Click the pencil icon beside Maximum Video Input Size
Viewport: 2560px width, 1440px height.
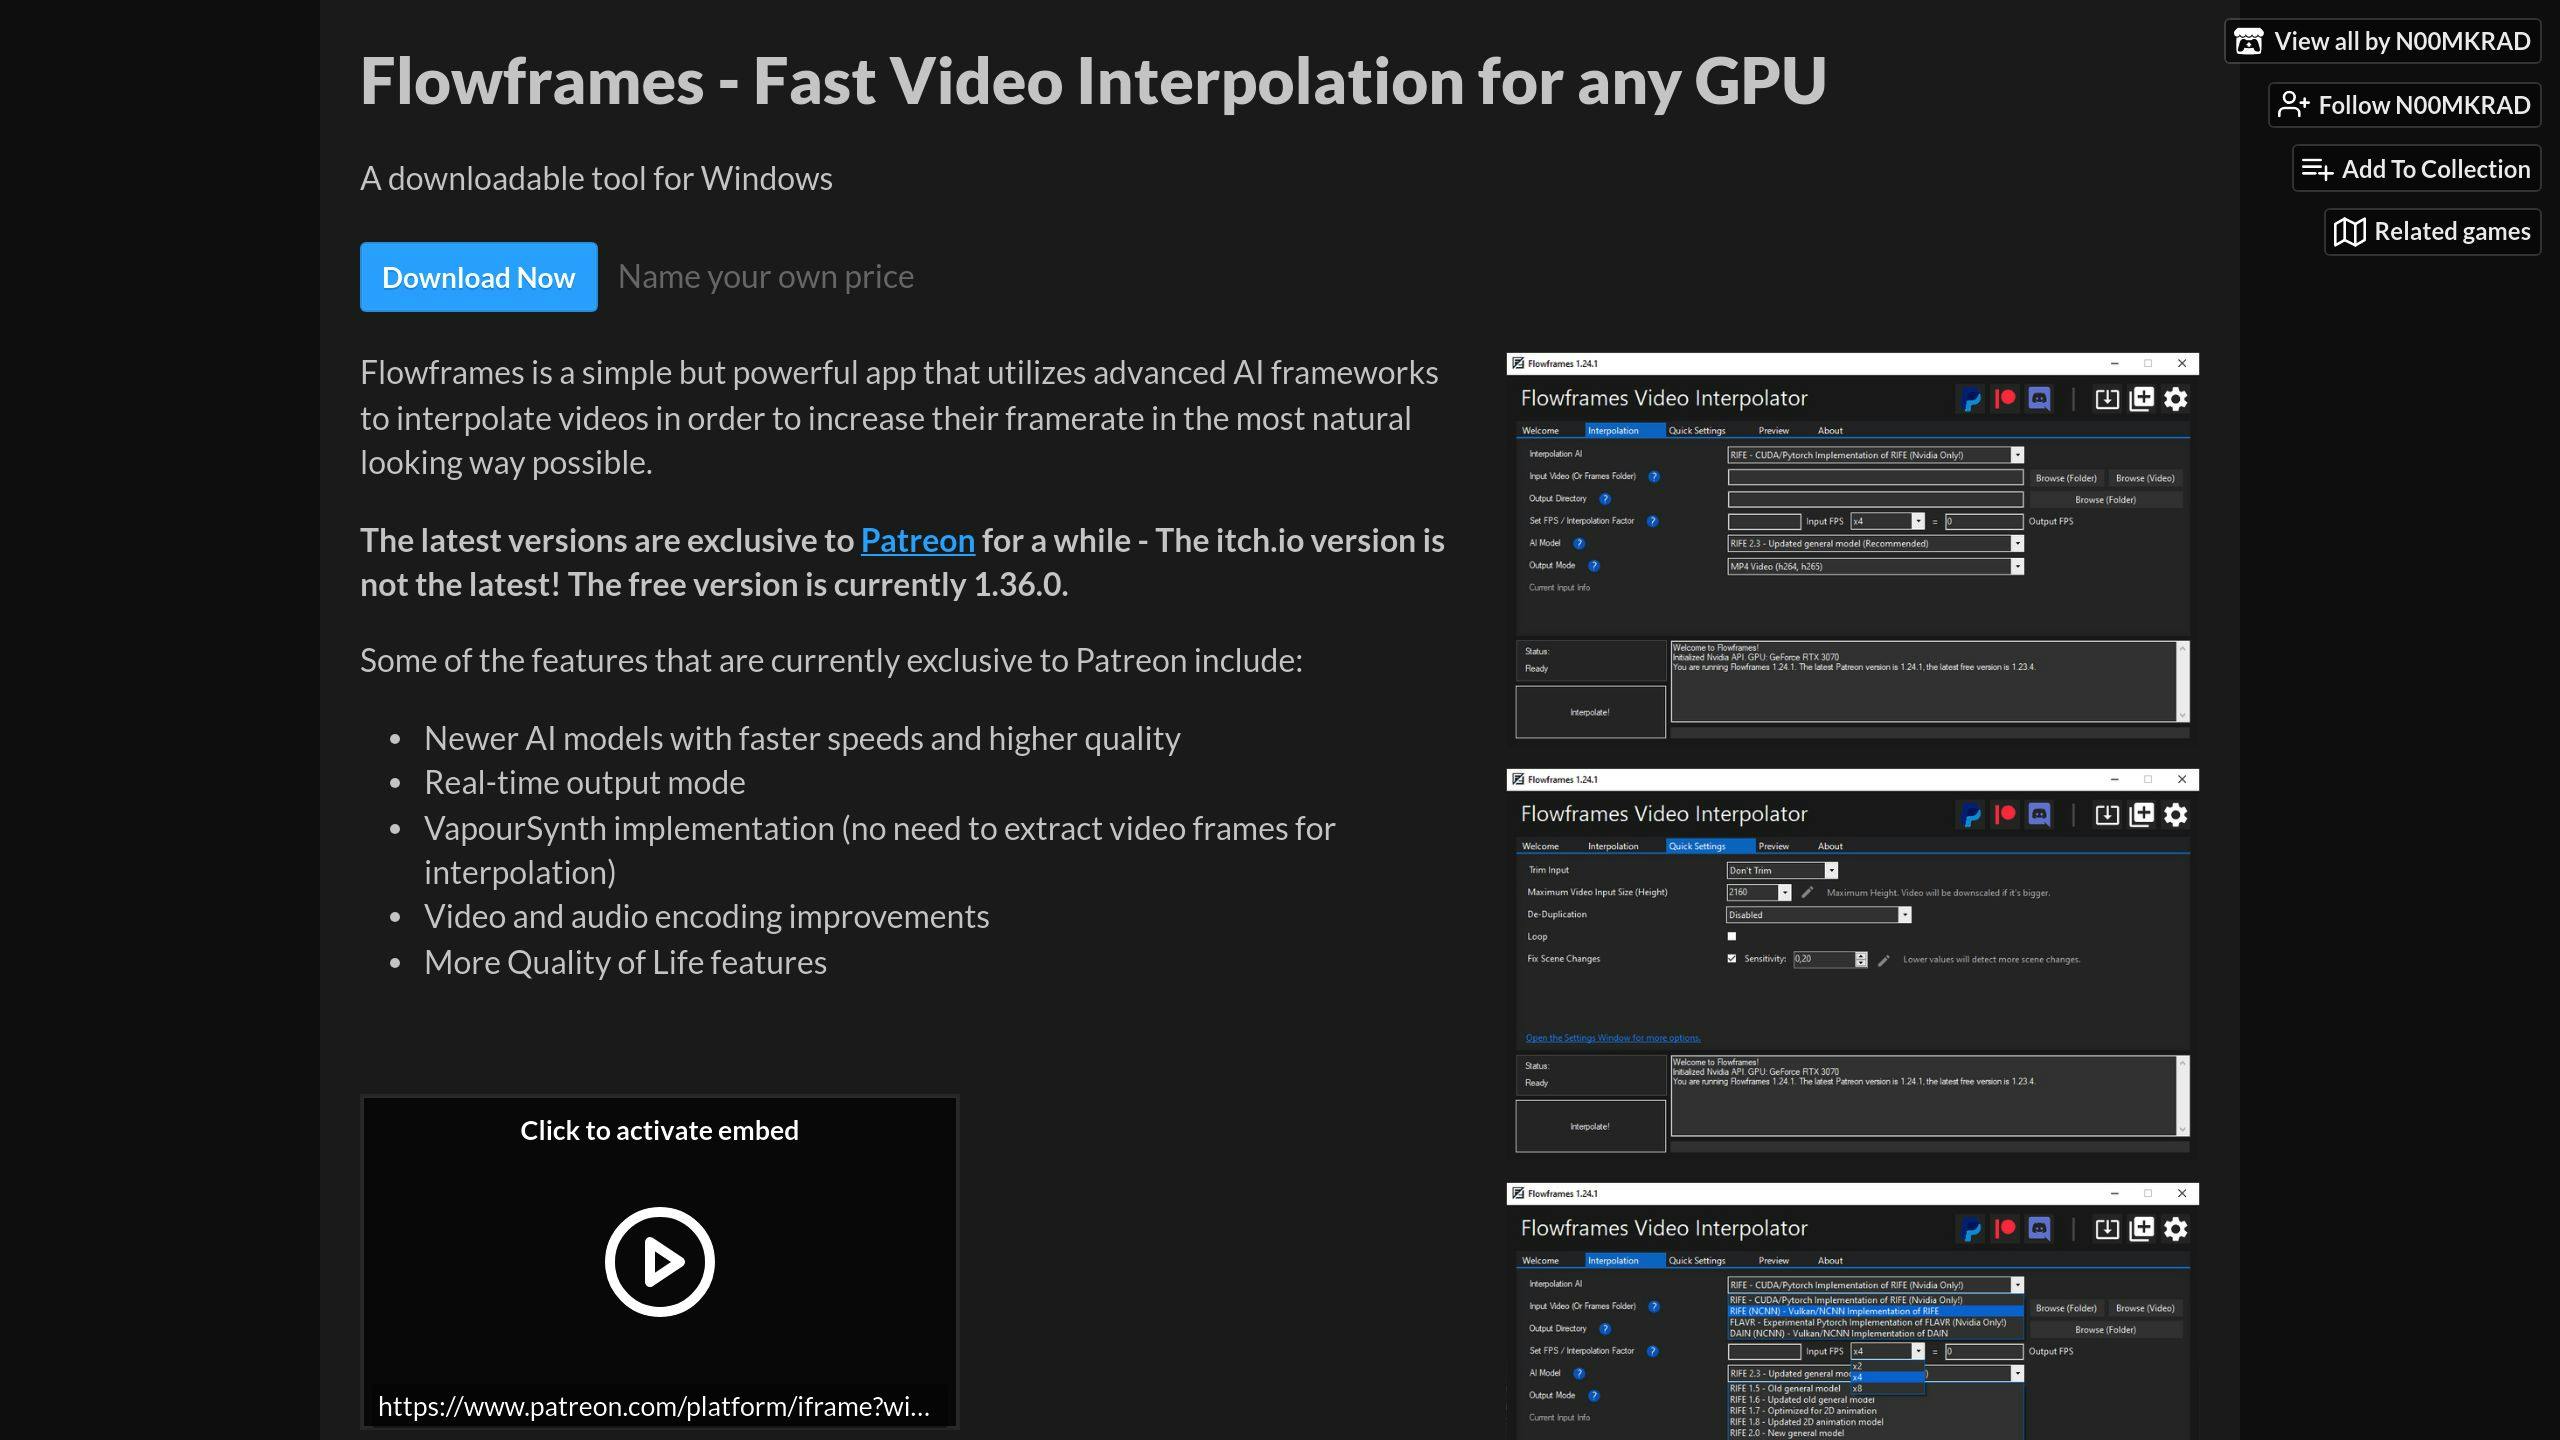[x=1807, y=892]
